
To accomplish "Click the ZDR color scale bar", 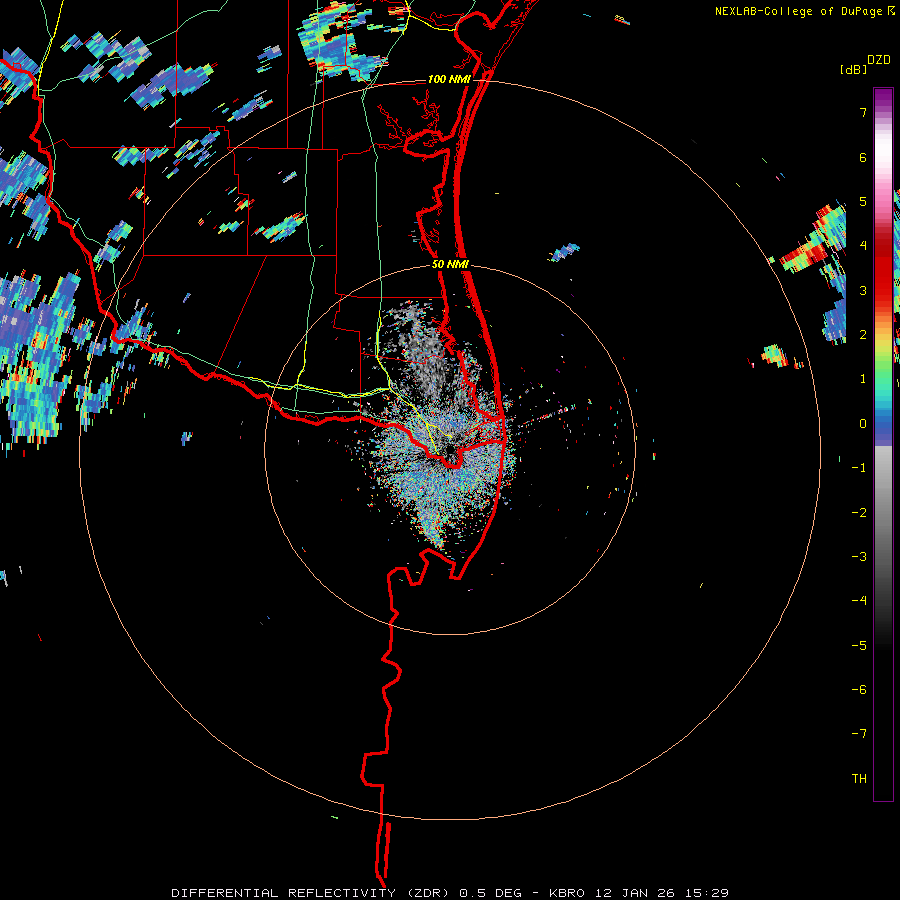I will [x=883, y=444].
